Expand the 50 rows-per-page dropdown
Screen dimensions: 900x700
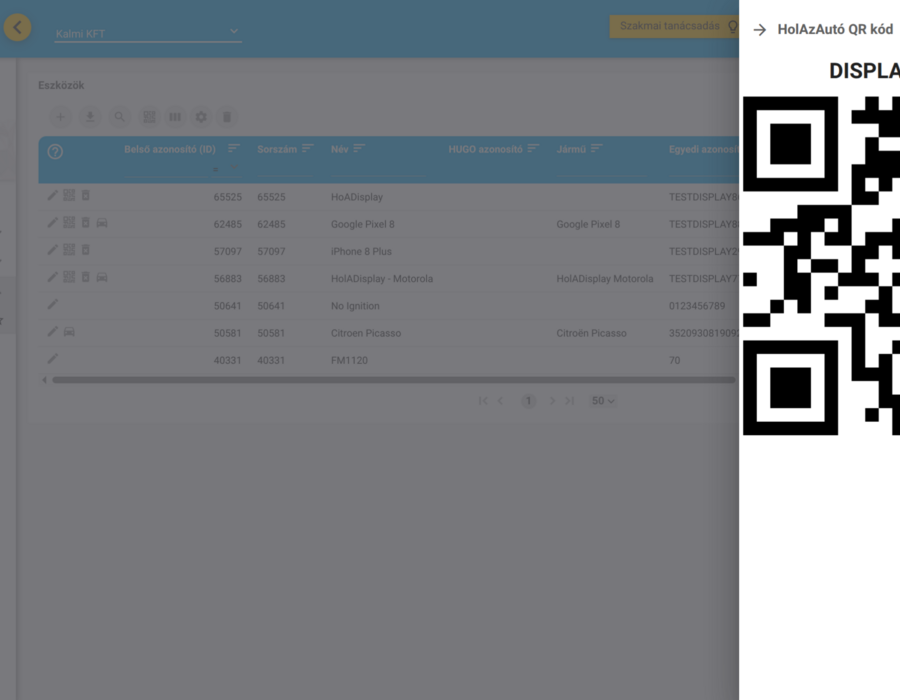tap(603, 401)
